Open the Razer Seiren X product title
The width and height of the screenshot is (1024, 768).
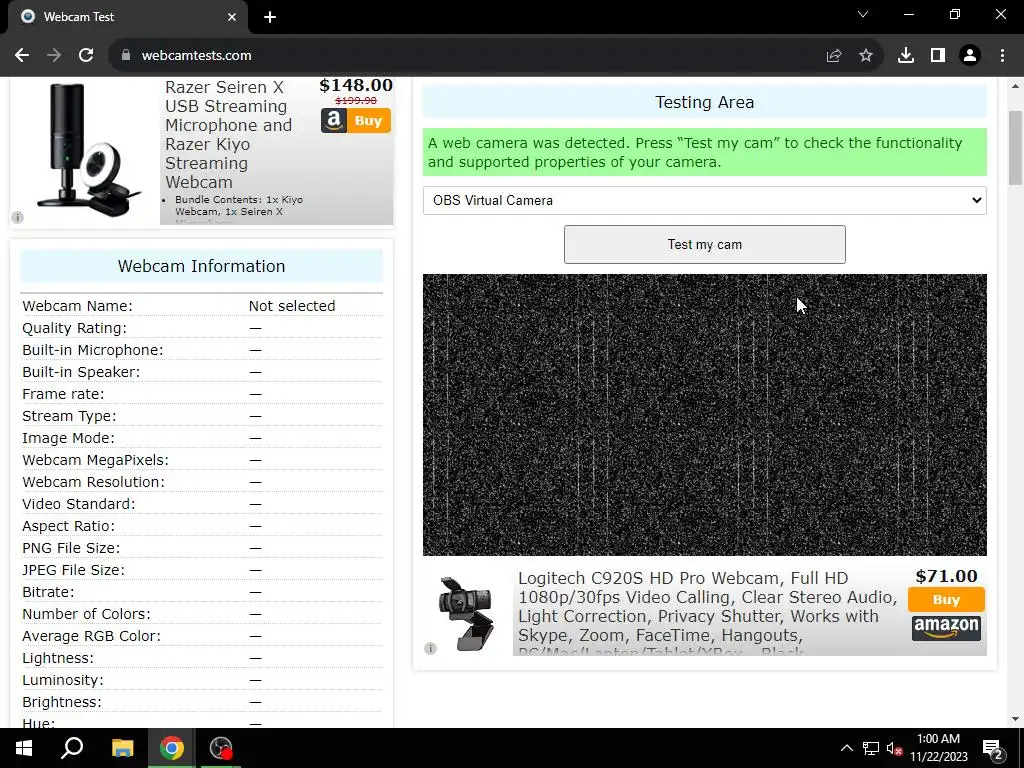(229, 135)
